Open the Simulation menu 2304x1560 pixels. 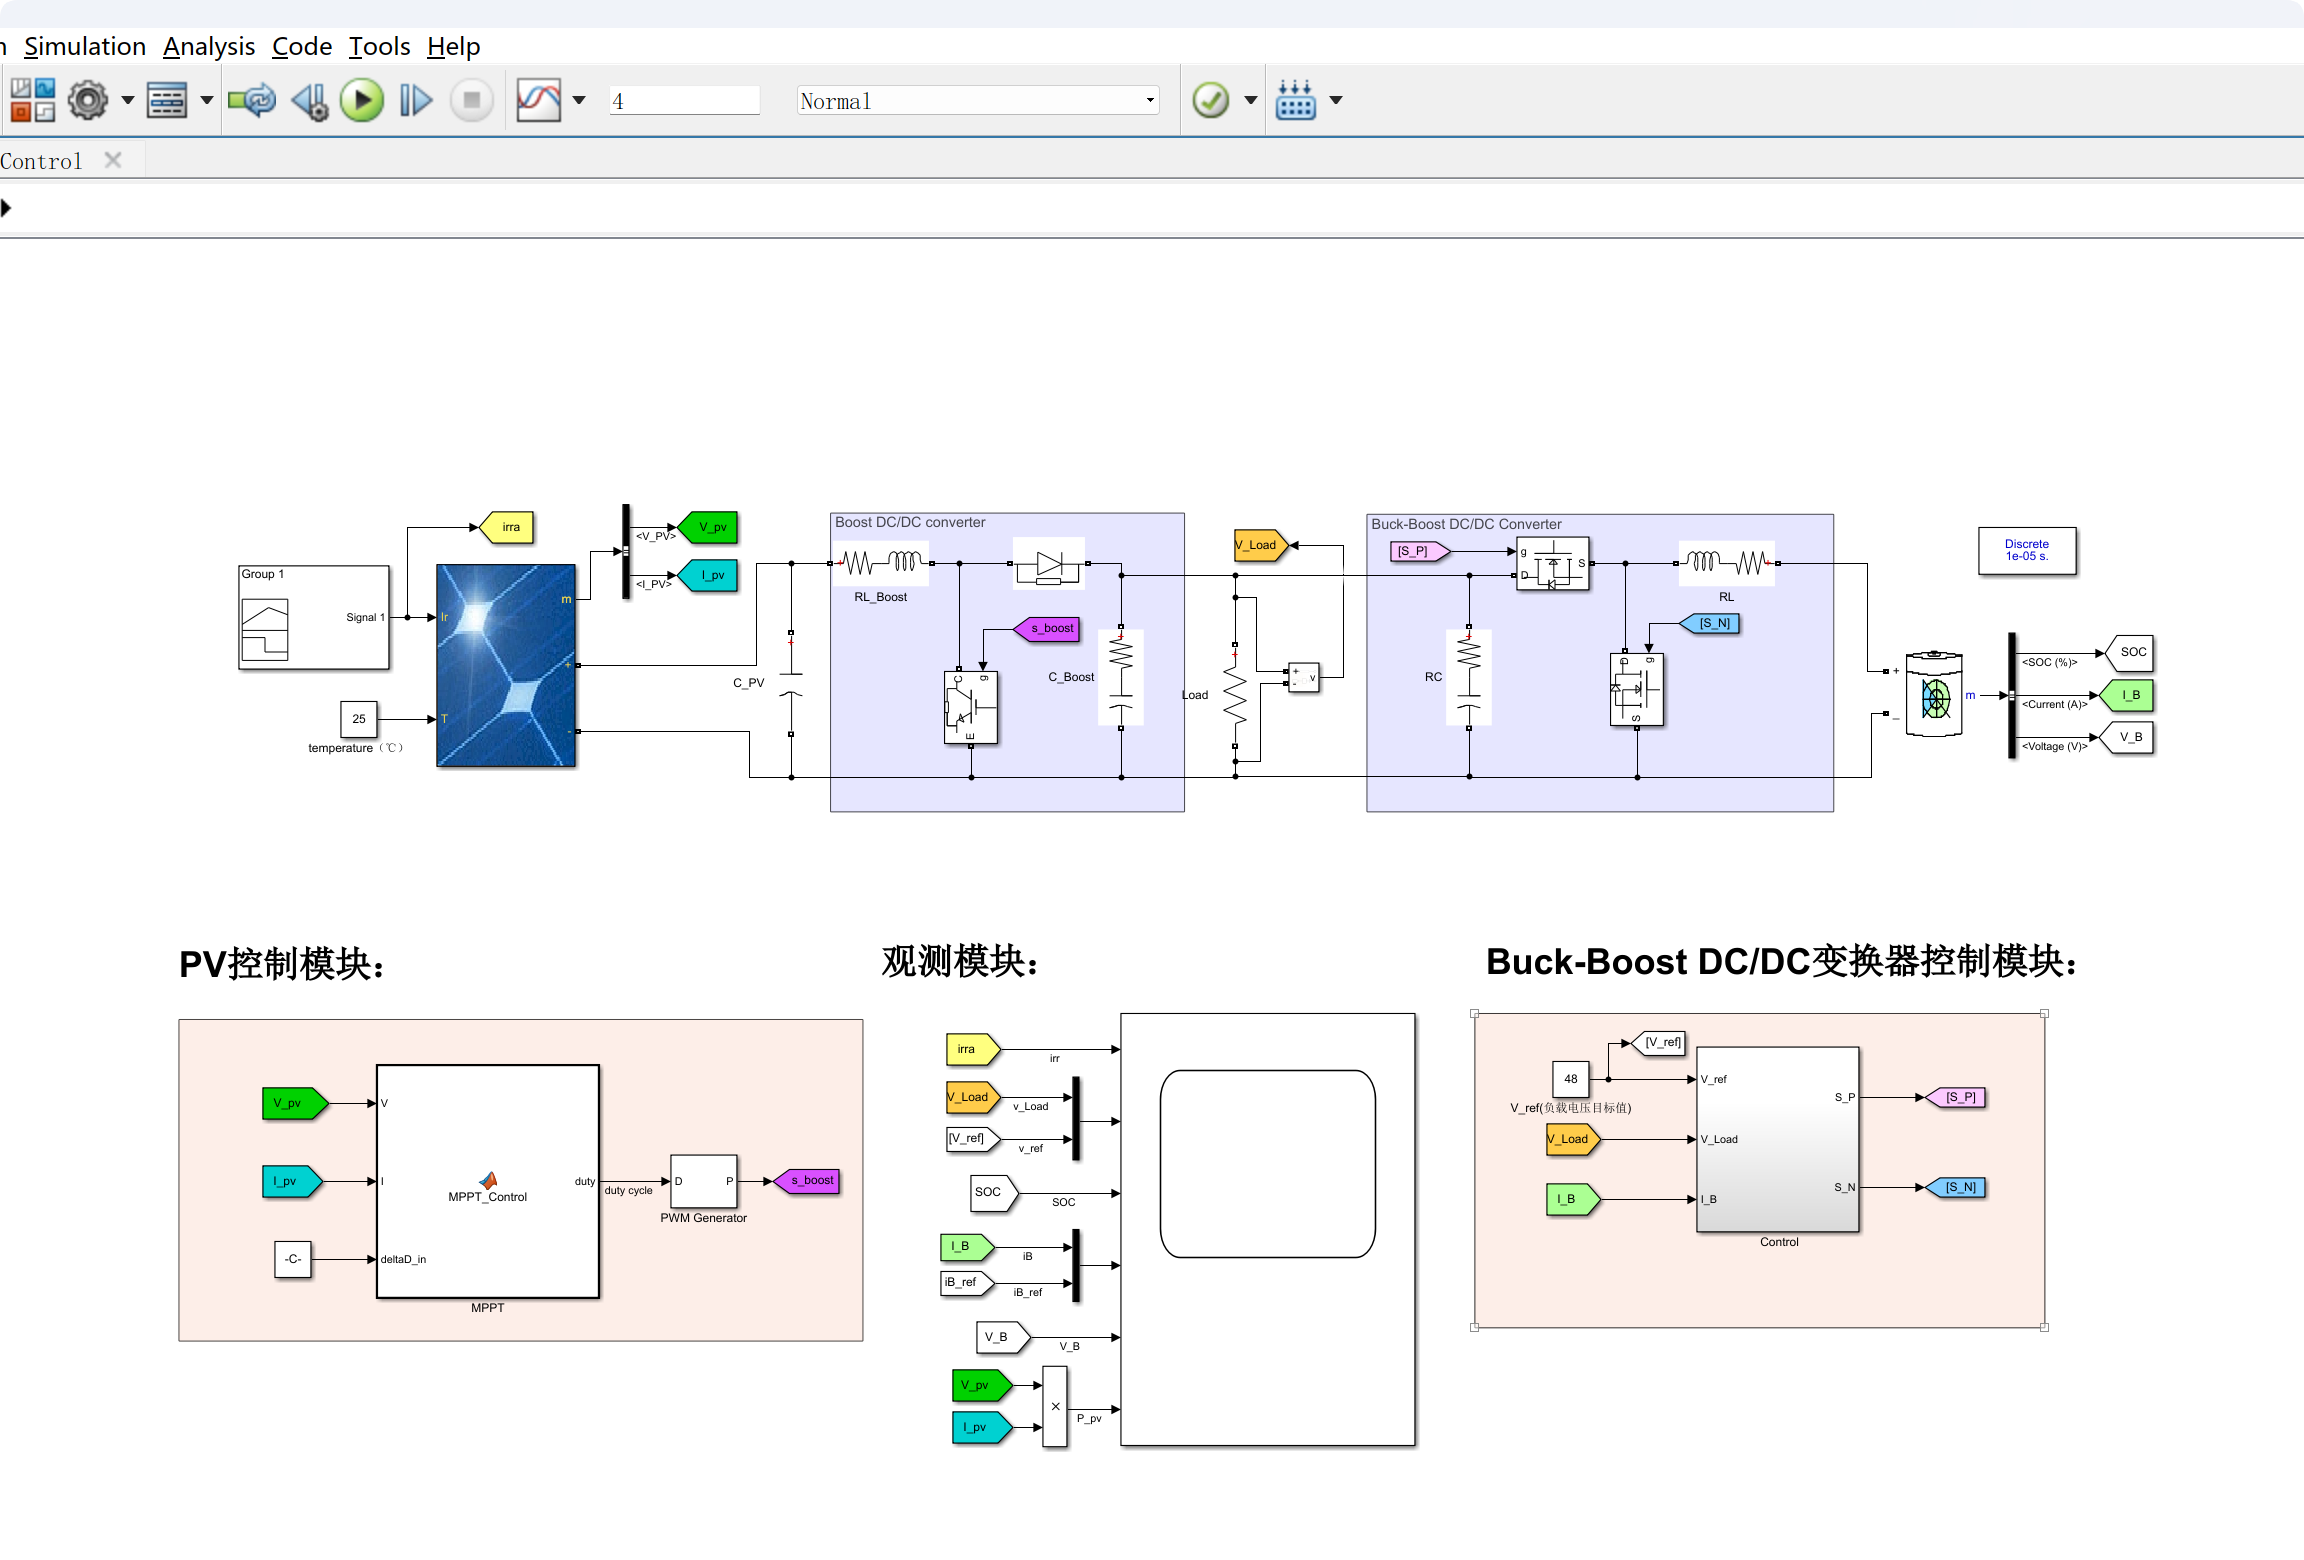tap(85, 47)
